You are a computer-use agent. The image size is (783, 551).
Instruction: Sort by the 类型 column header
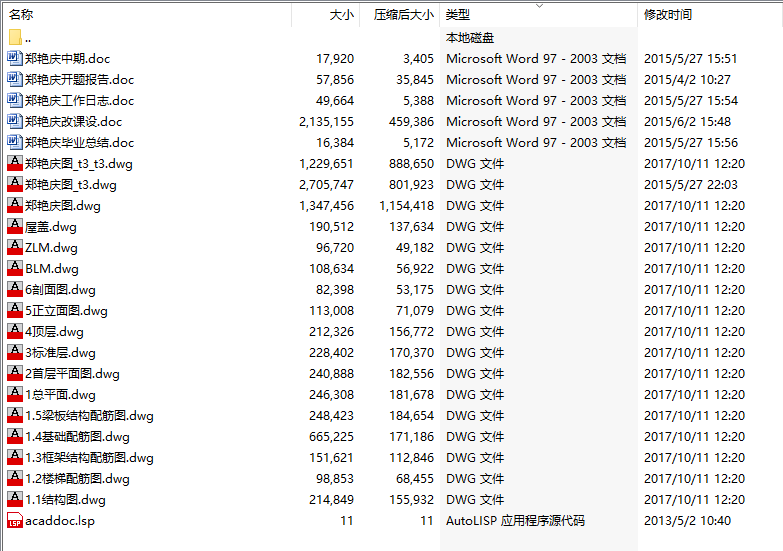pos(538,14)
